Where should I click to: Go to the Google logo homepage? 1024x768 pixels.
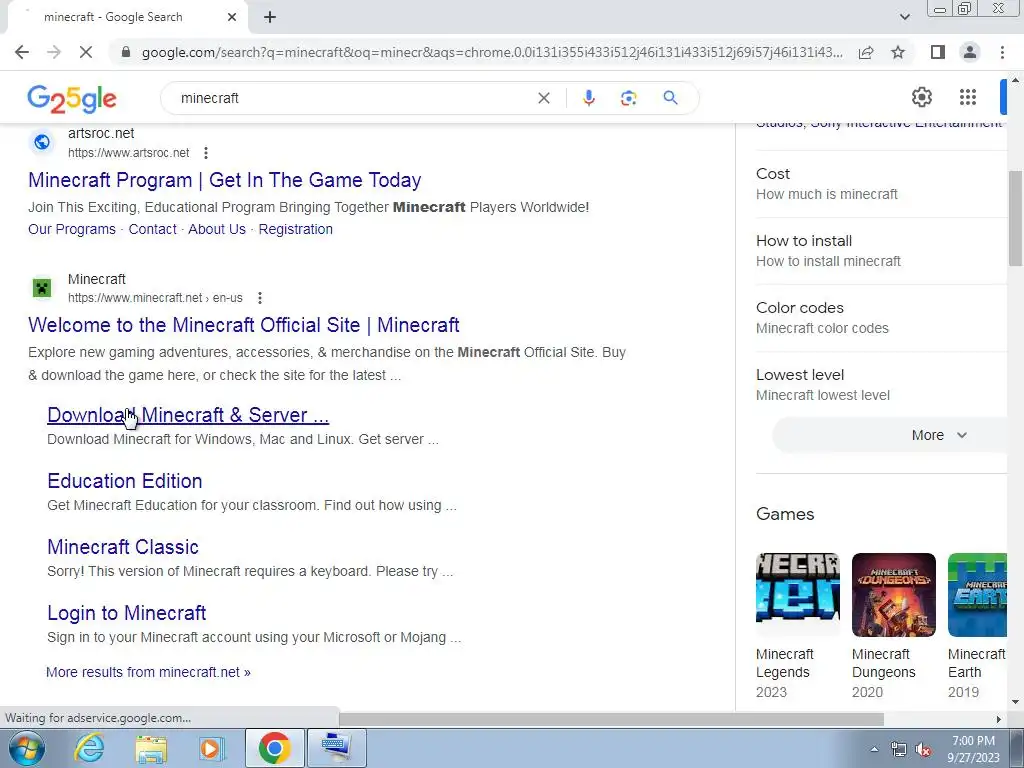pyautogui.click(x=72, y=99)
